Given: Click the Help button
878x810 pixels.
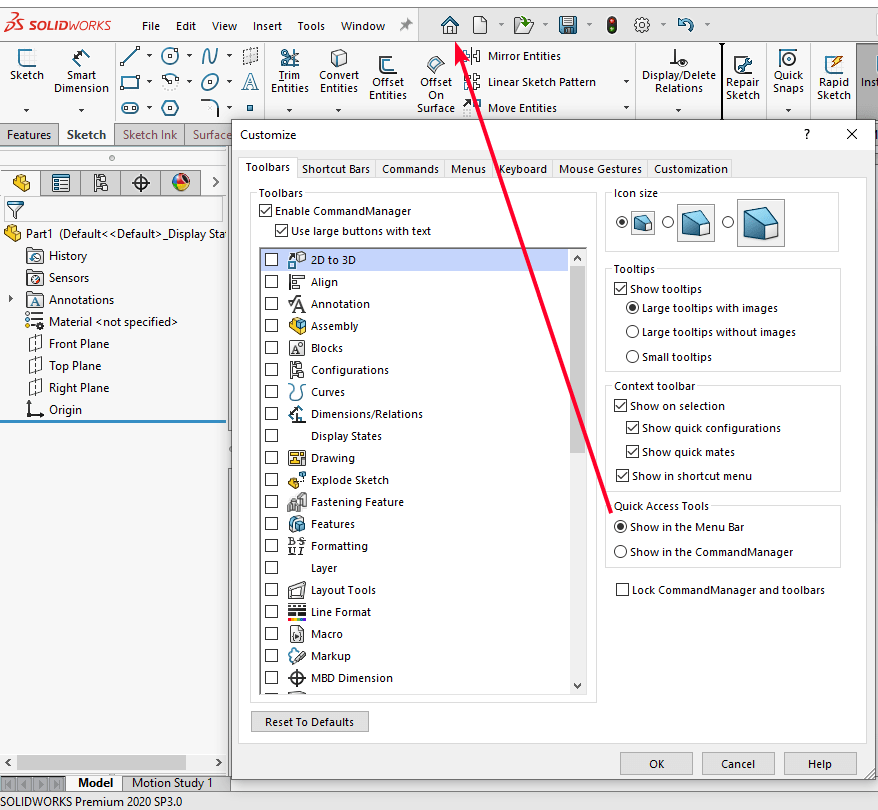Looking at the screenshot, I should tap(819, 763).
